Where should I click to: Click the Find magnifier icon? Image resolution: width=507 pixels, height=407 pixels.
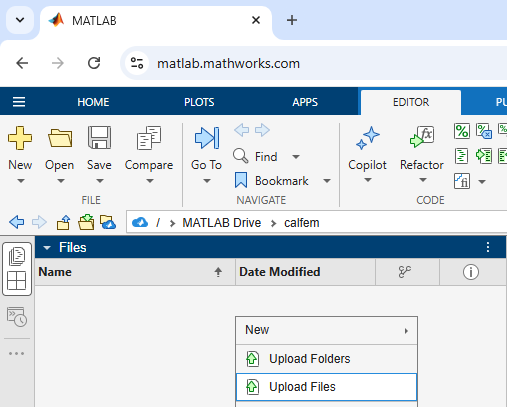click(240, 156)
